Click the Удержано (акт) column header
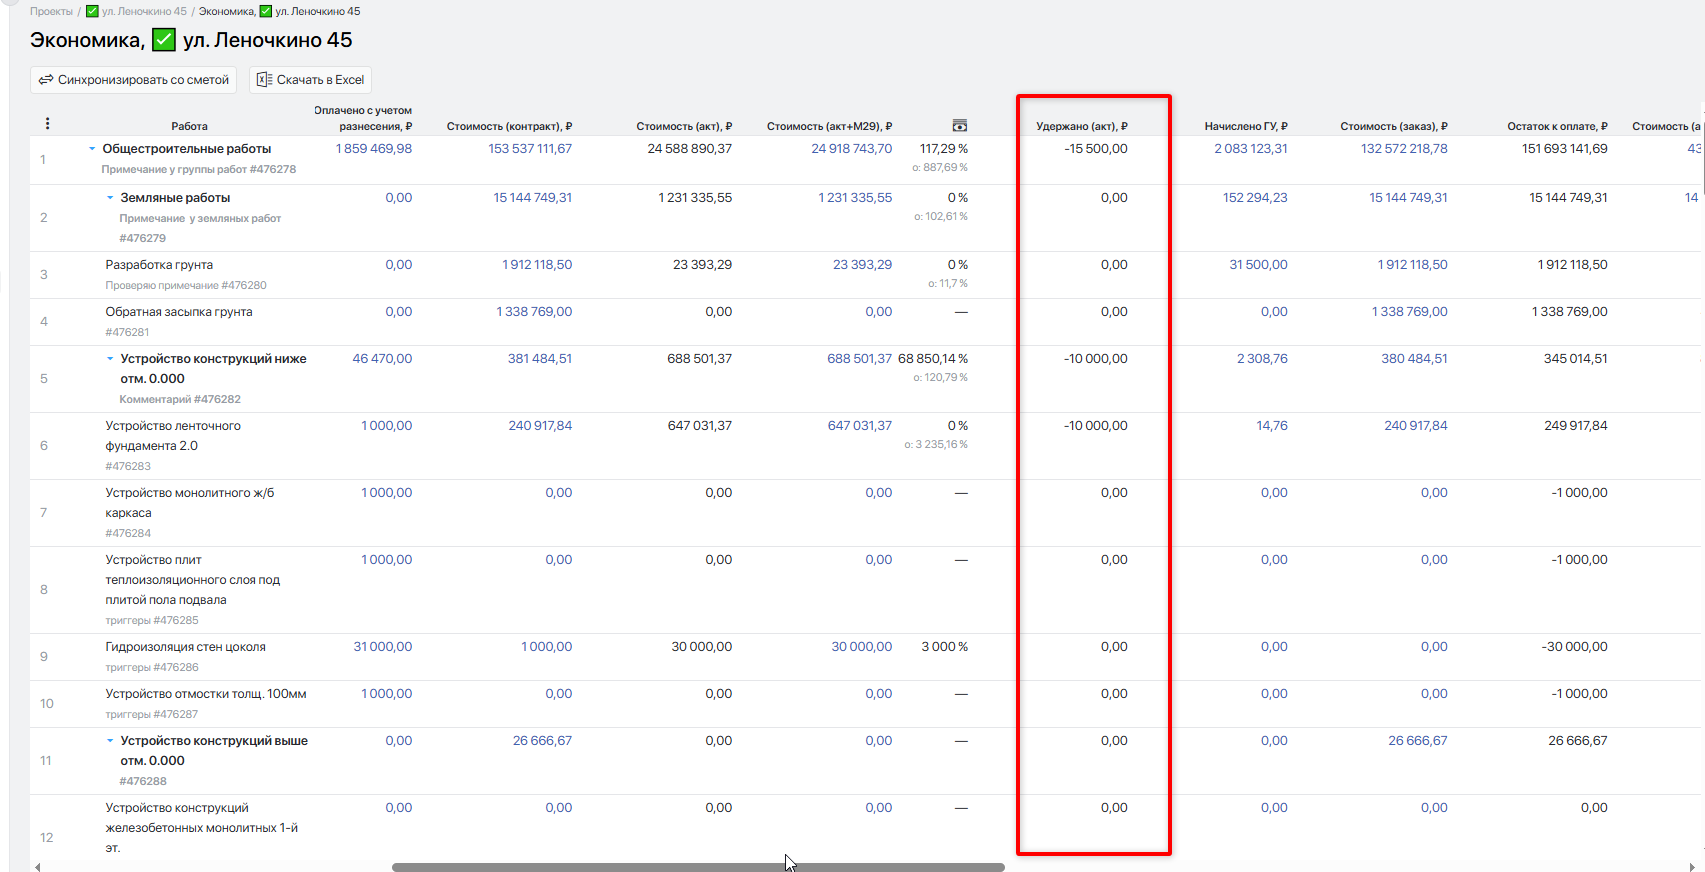Screen dimensions: 1705x872 (x=1081, y=126)
